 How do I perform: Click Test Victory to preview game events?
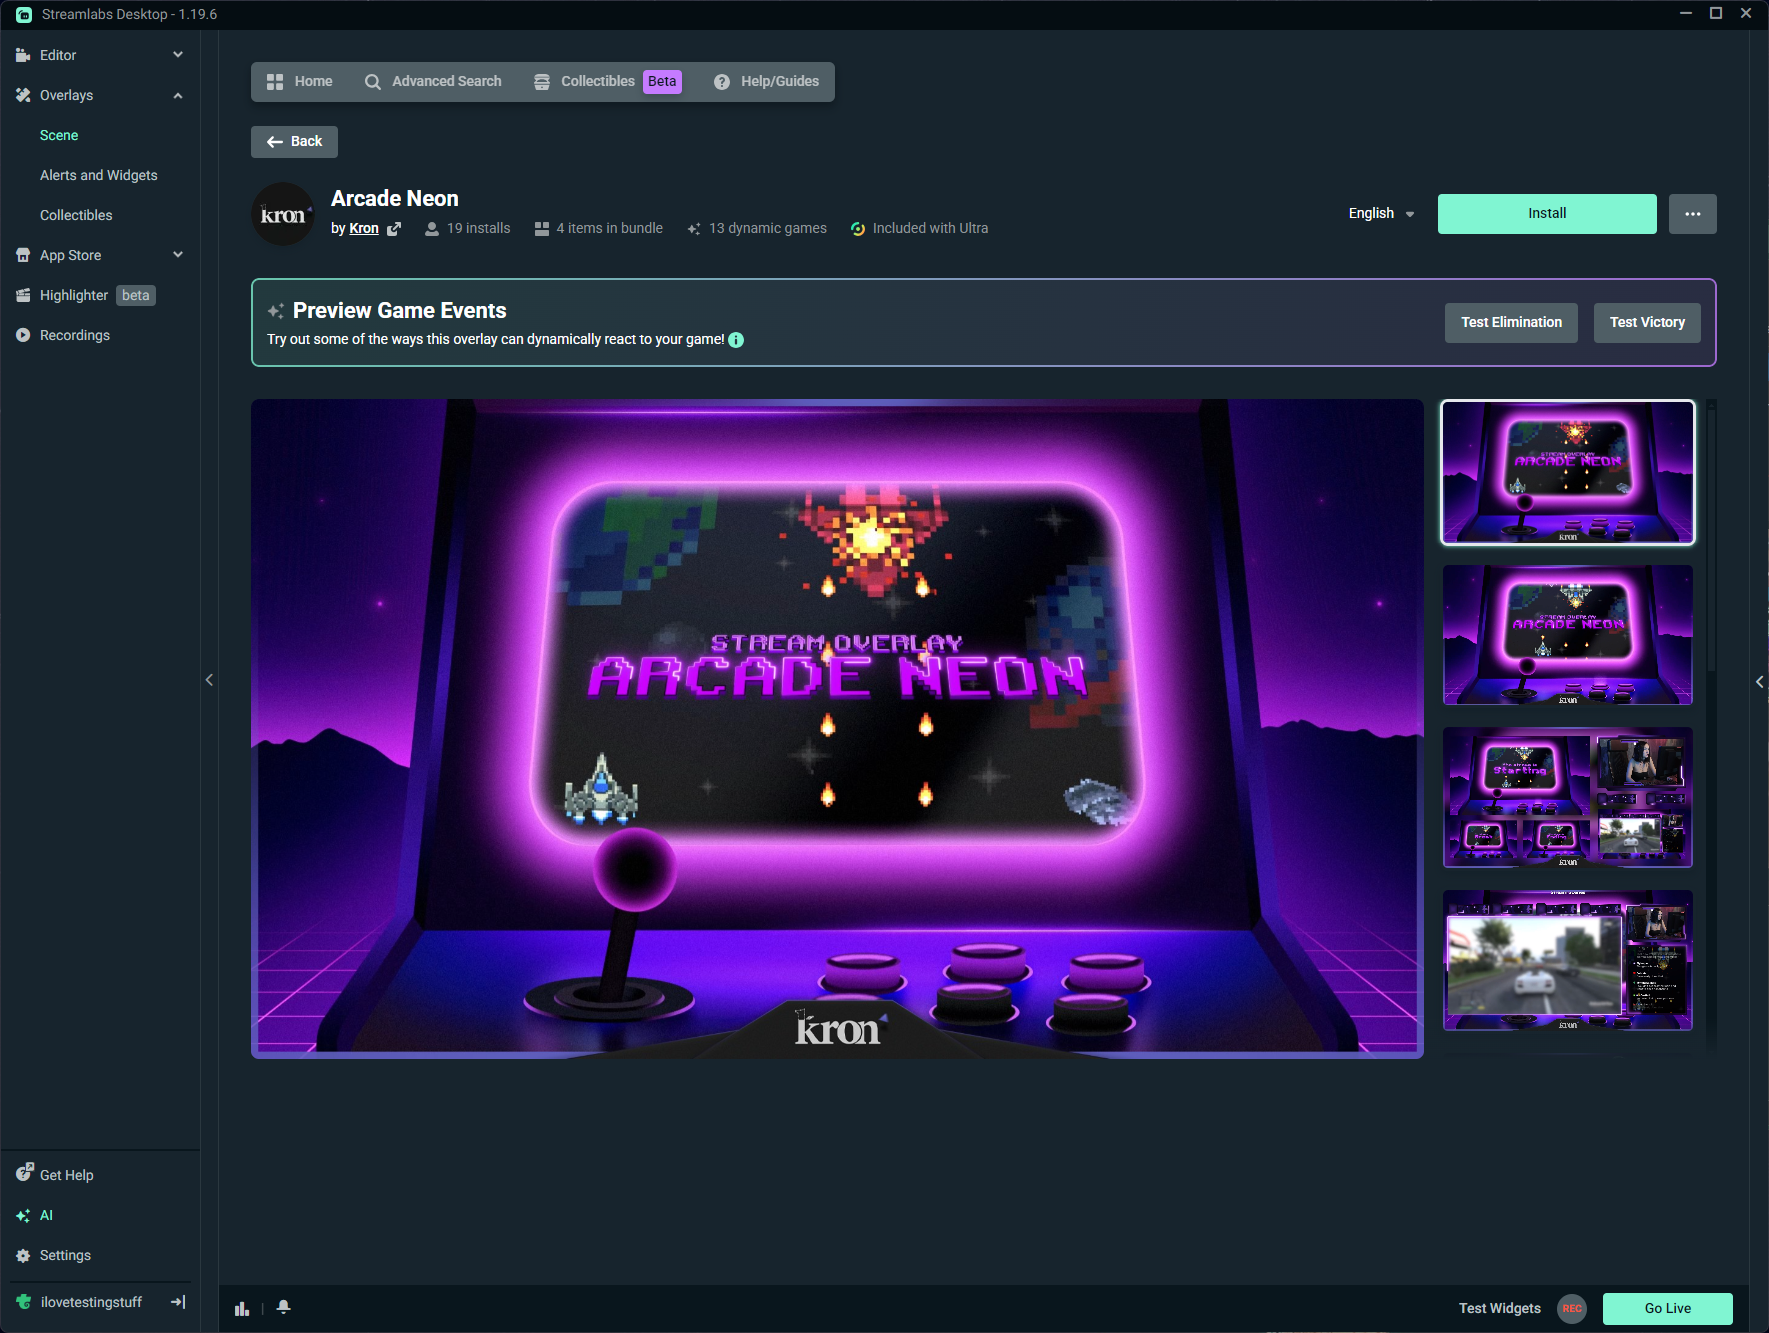[x=1646, y=322]
